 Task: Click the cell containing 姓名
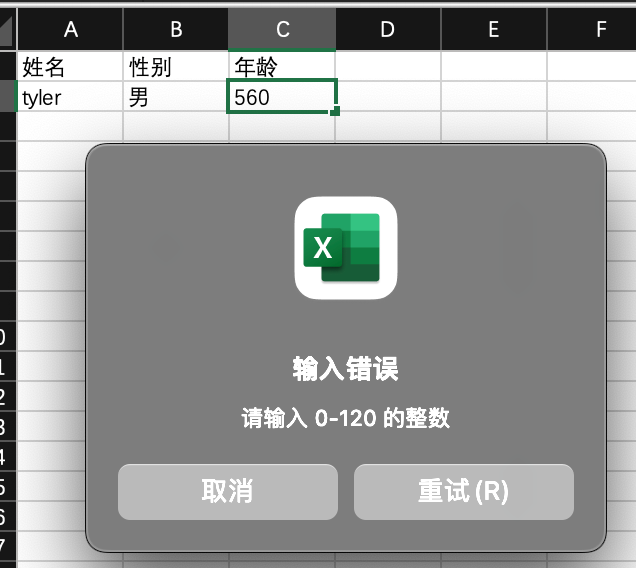pos(70,67)
